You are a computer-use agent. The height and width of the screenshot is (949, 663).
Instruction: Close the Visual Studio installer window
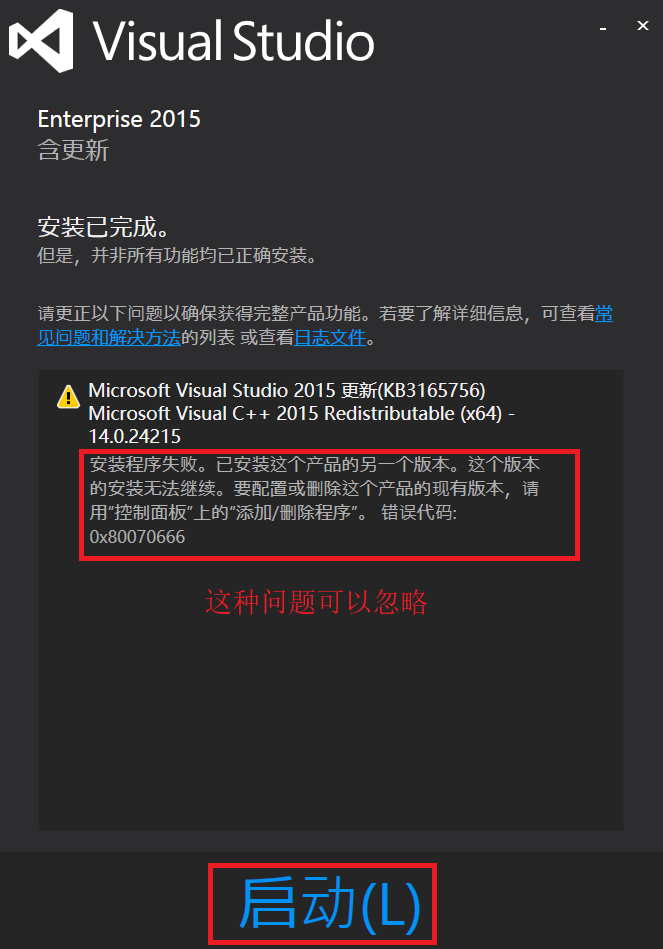click(643, 25)
